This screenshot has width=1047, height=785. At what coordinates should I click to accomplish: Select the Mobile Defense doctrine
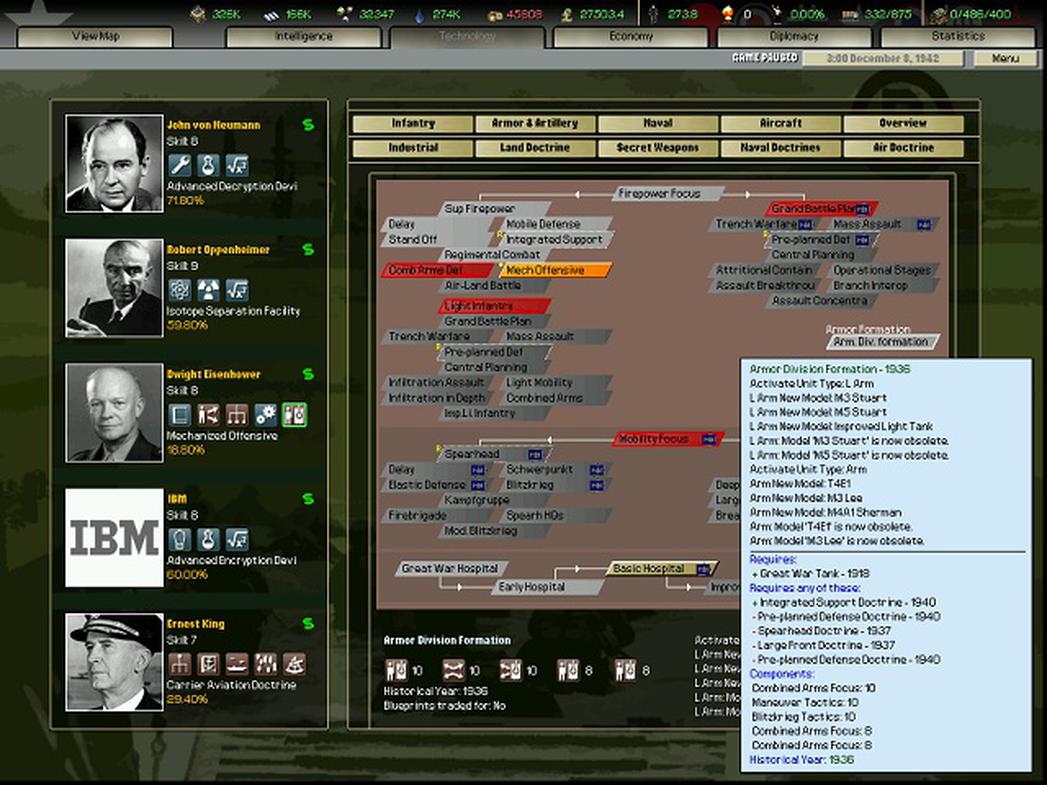[556, 224]
